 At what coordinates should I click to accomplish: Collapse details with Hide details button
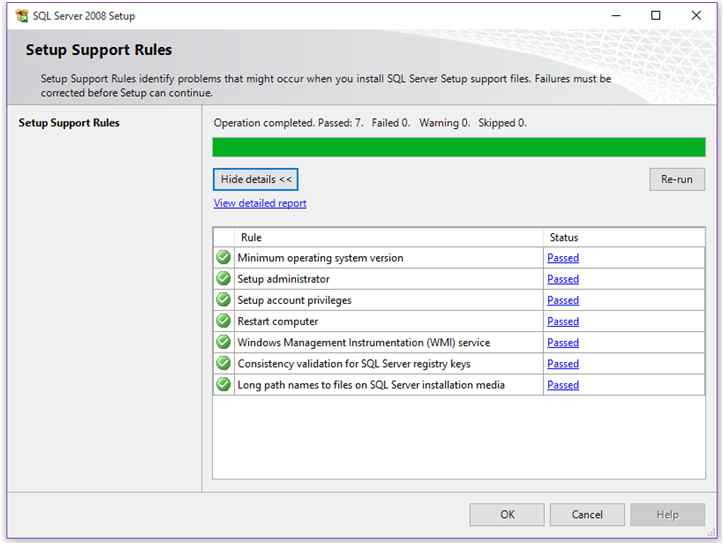tap(255, 179)
